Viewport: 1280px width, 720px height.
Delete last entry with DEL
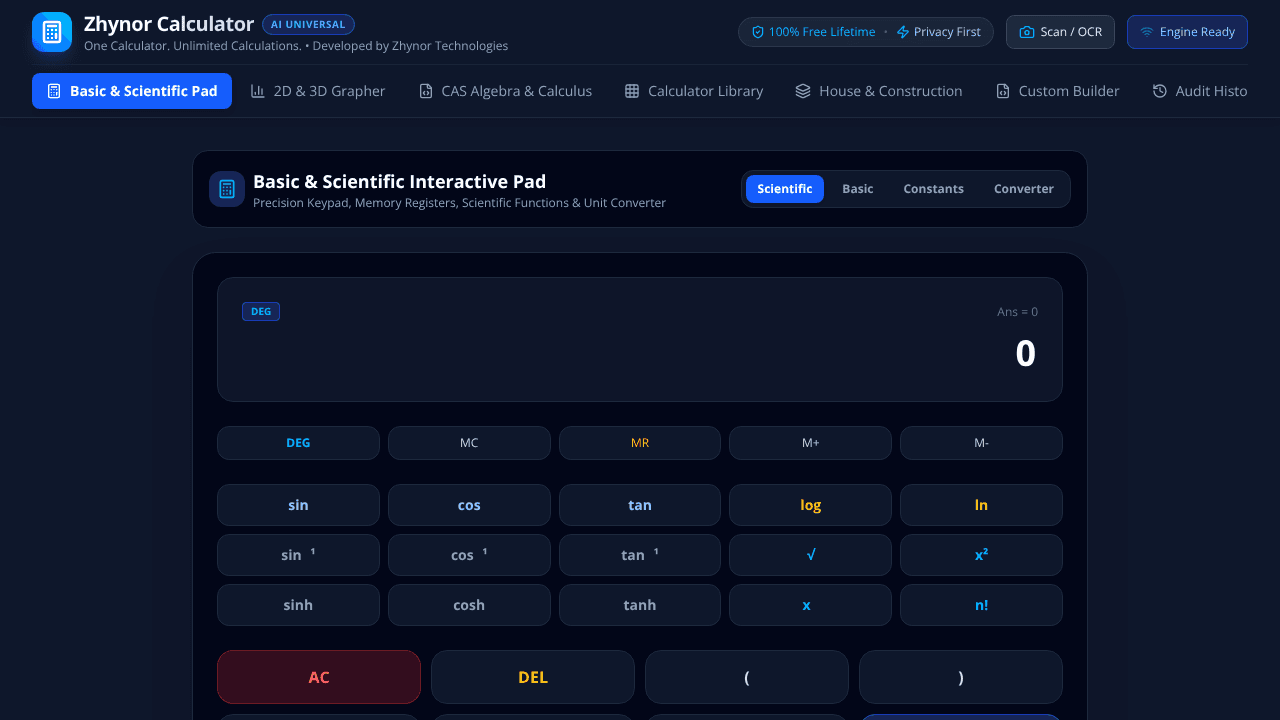533,677
